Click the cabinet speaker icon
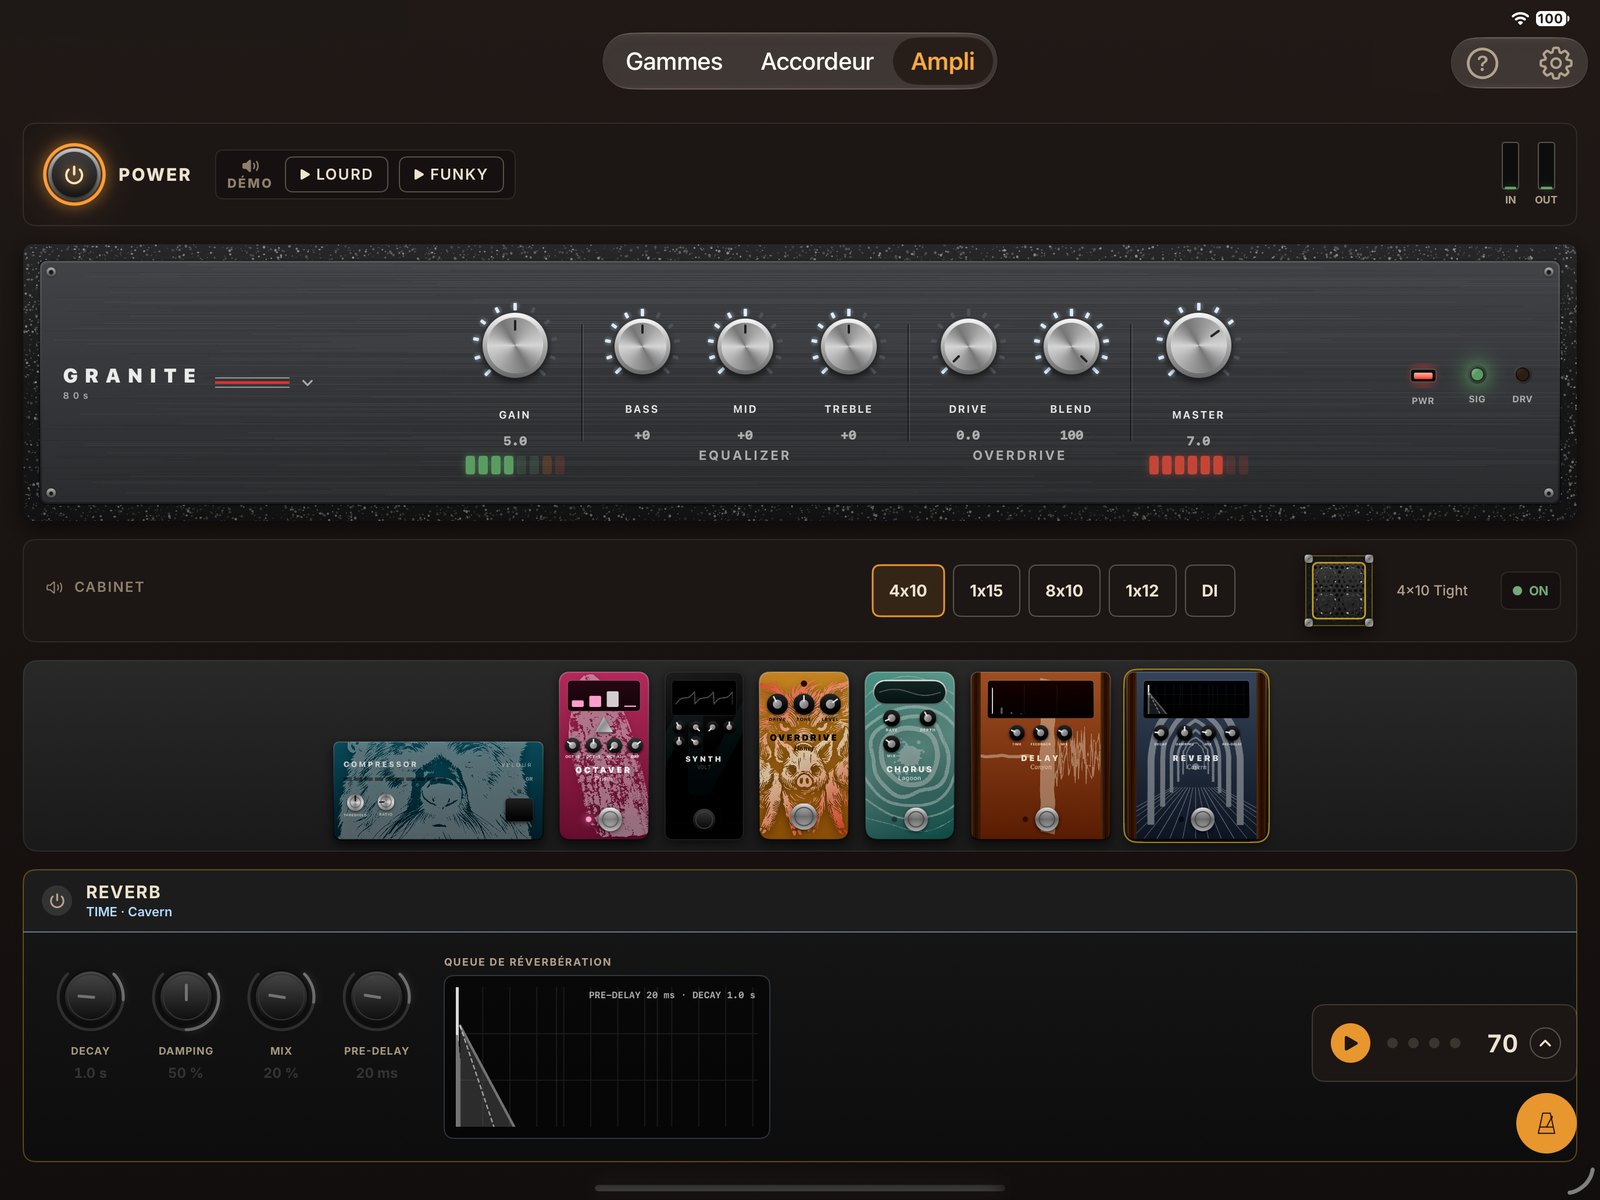1600x1200 pixels. (54, 587)
